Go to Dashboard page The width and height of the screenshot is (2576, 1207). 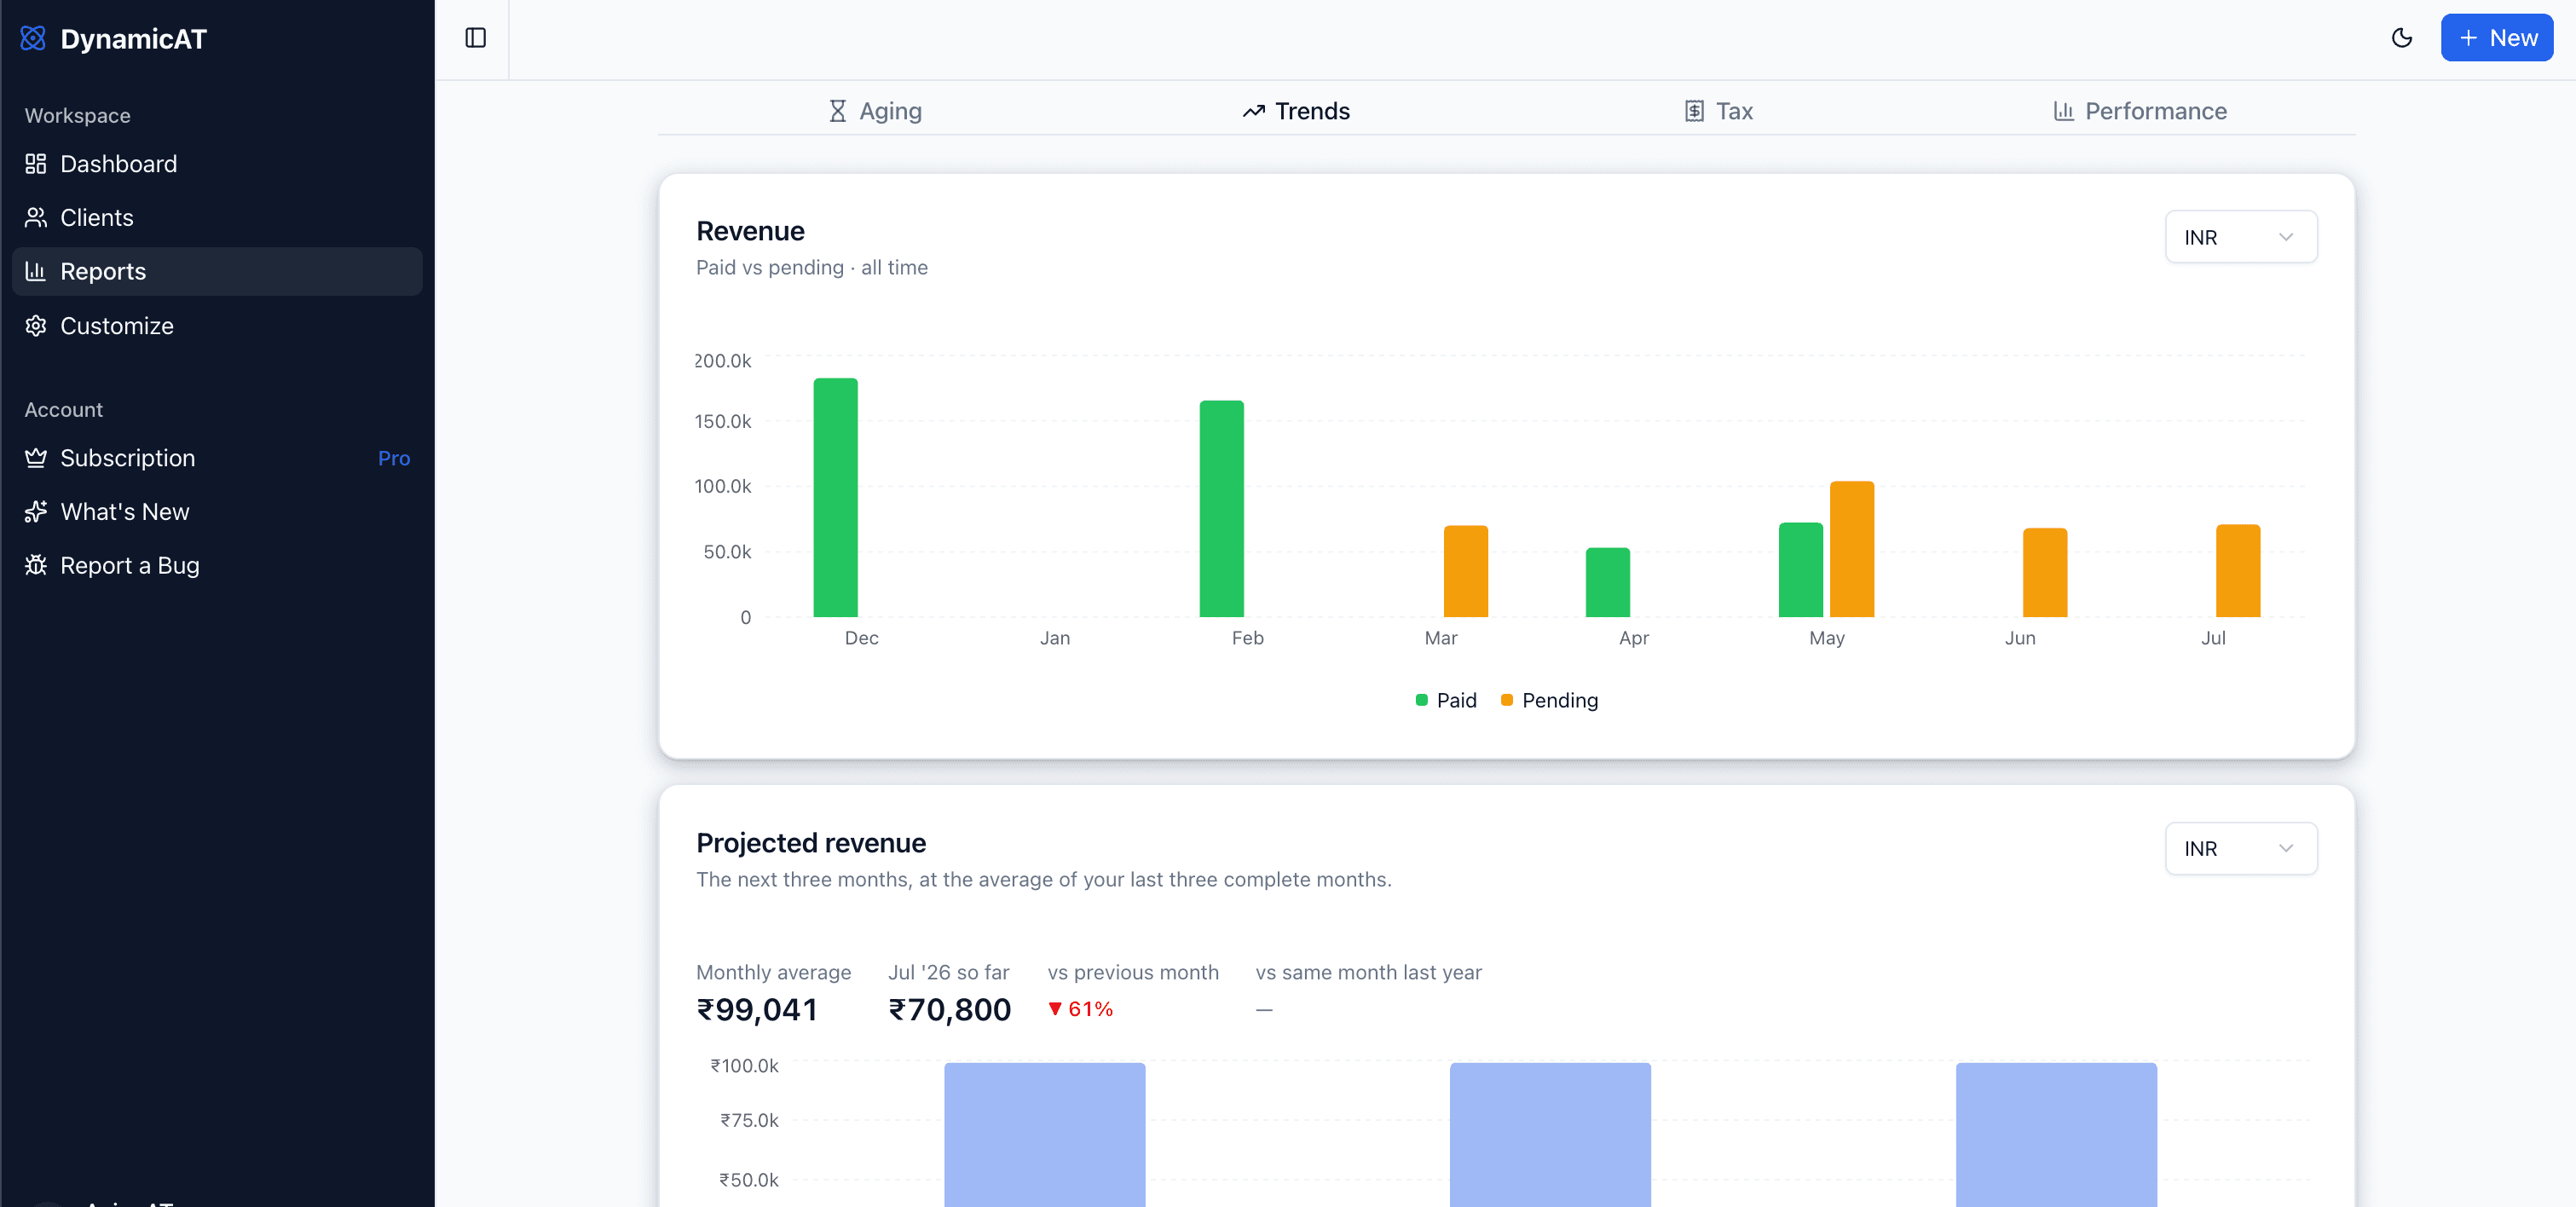tap(217, 163)
